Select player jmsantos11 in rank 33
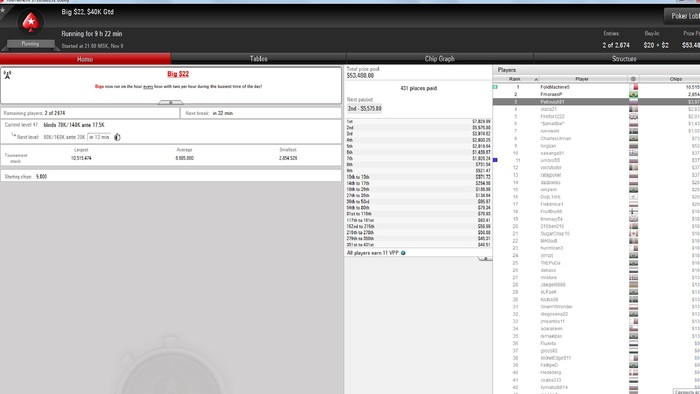Viewport: 700px width, 394px height. click(553, 321)
